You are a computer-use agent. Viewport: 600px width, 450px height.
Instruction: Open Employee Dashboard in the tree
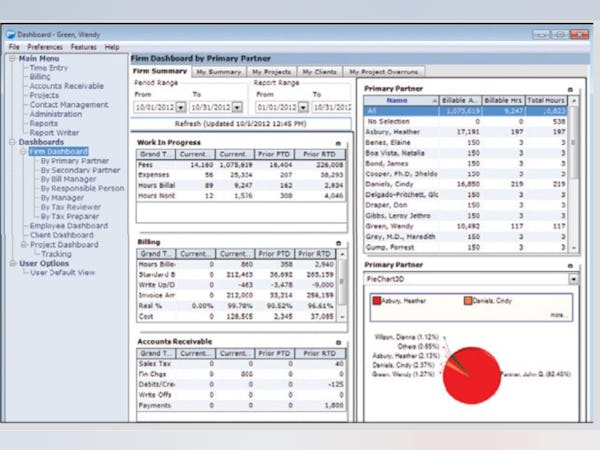(69, 226)
